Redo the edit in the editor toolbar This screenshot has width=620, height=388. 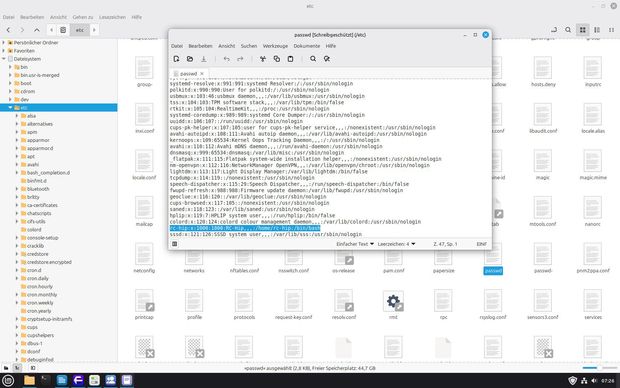pyautogui.click(x=240, y=59)
